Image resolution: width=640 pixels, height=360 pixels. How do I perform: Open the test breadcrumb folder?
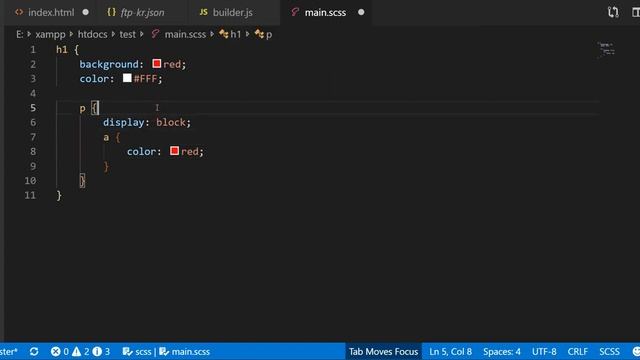click(127, 34)
